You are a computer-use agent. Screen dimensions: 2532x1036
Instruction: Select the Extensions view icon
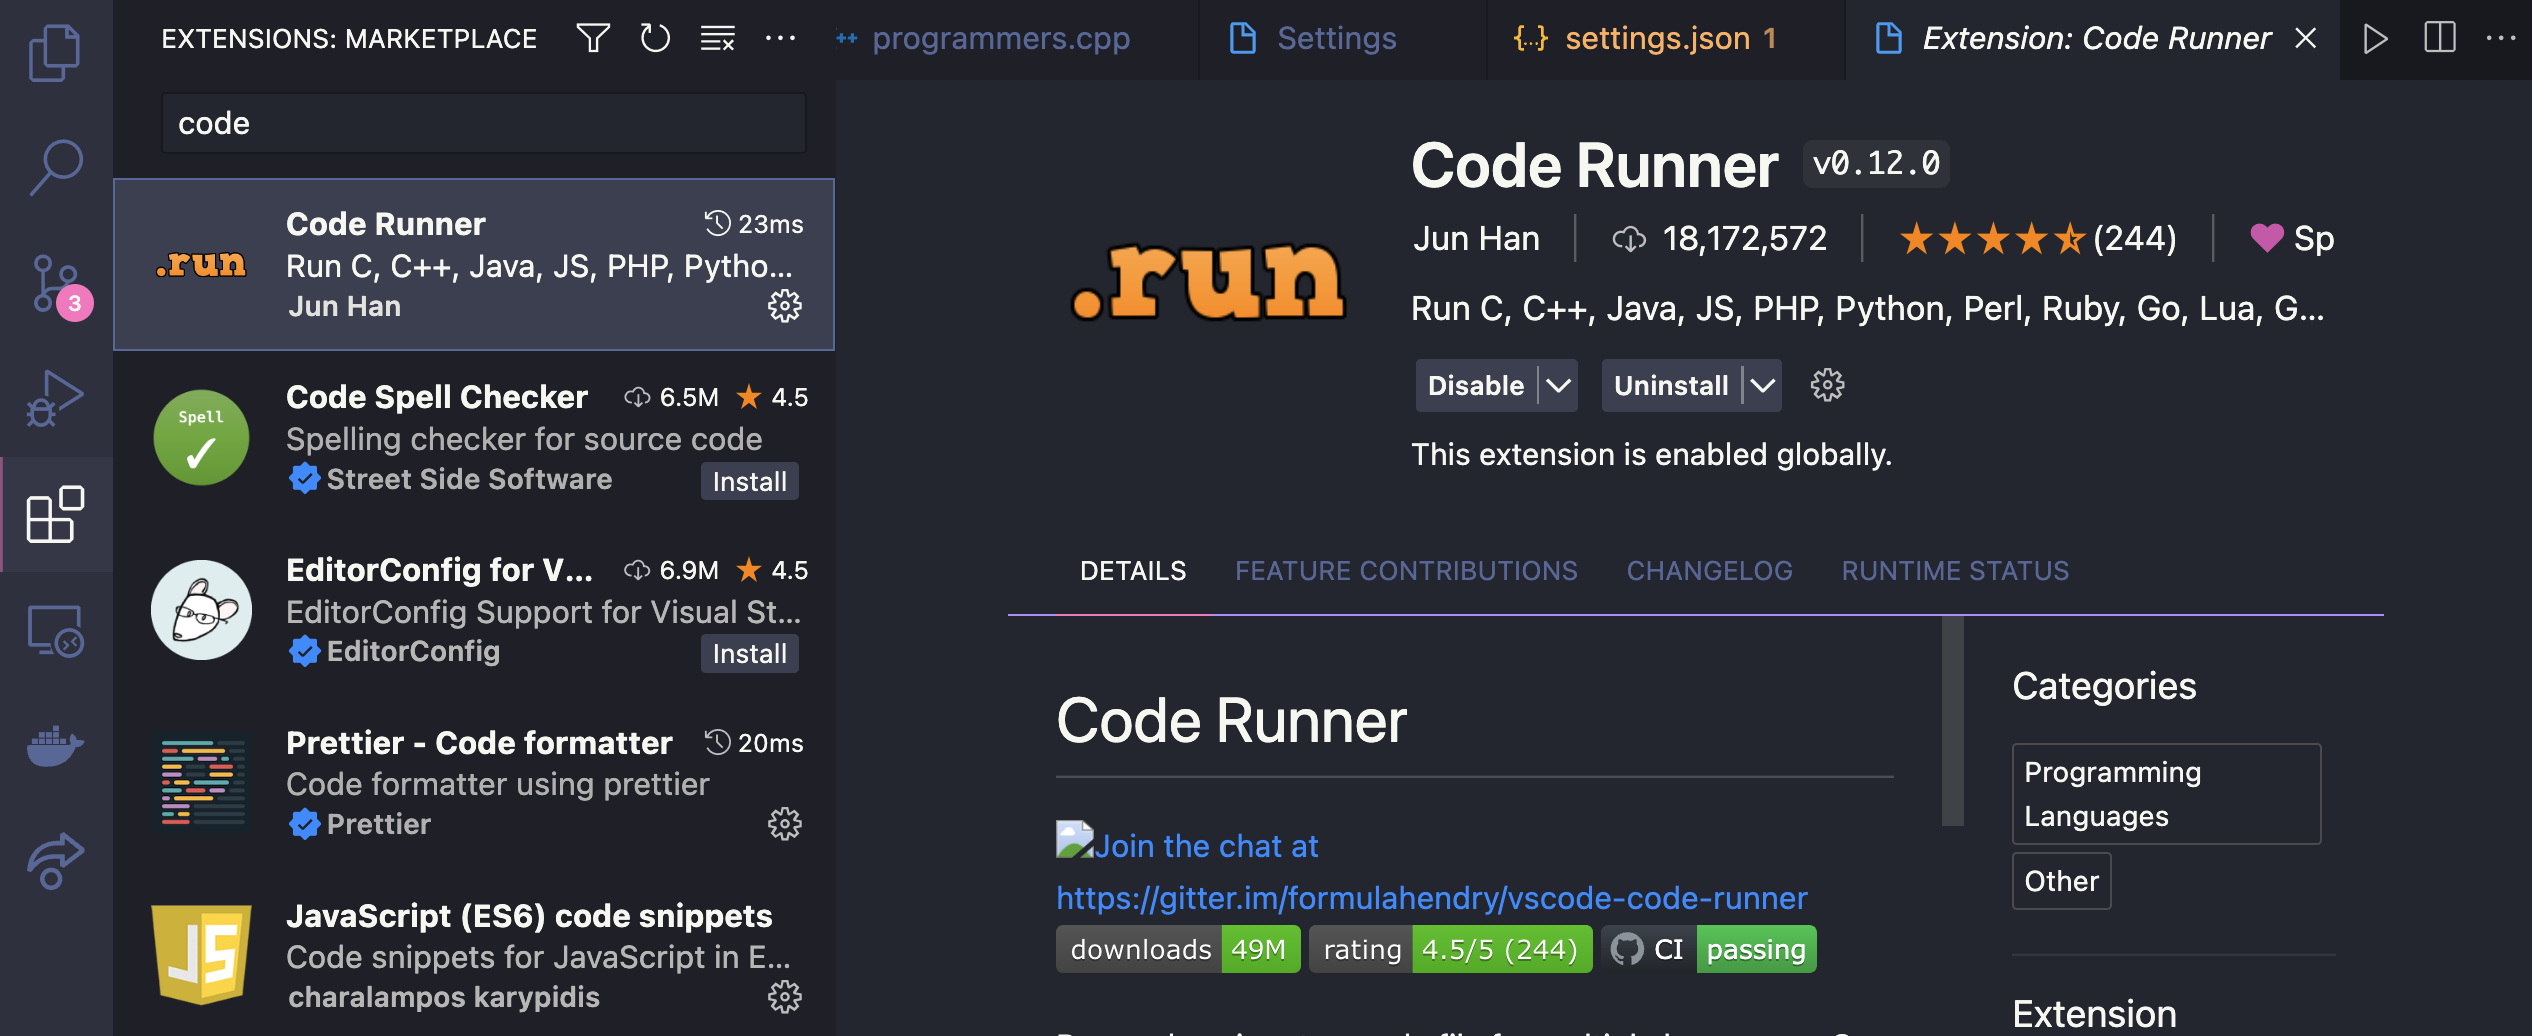click(55, 514)
